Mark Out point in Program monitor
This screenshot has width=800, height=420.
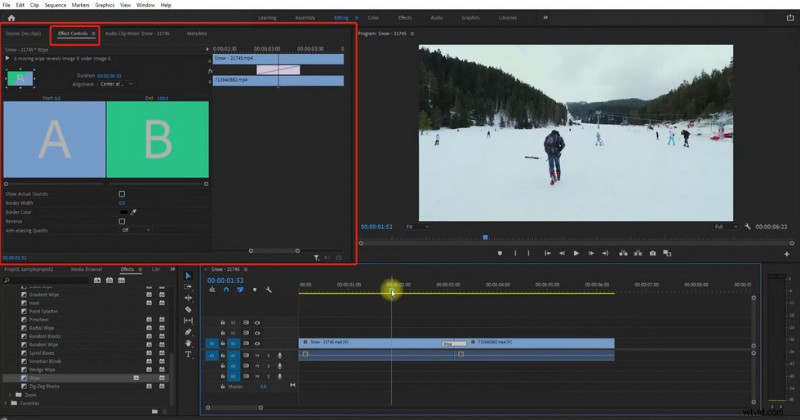pos(528,253)
